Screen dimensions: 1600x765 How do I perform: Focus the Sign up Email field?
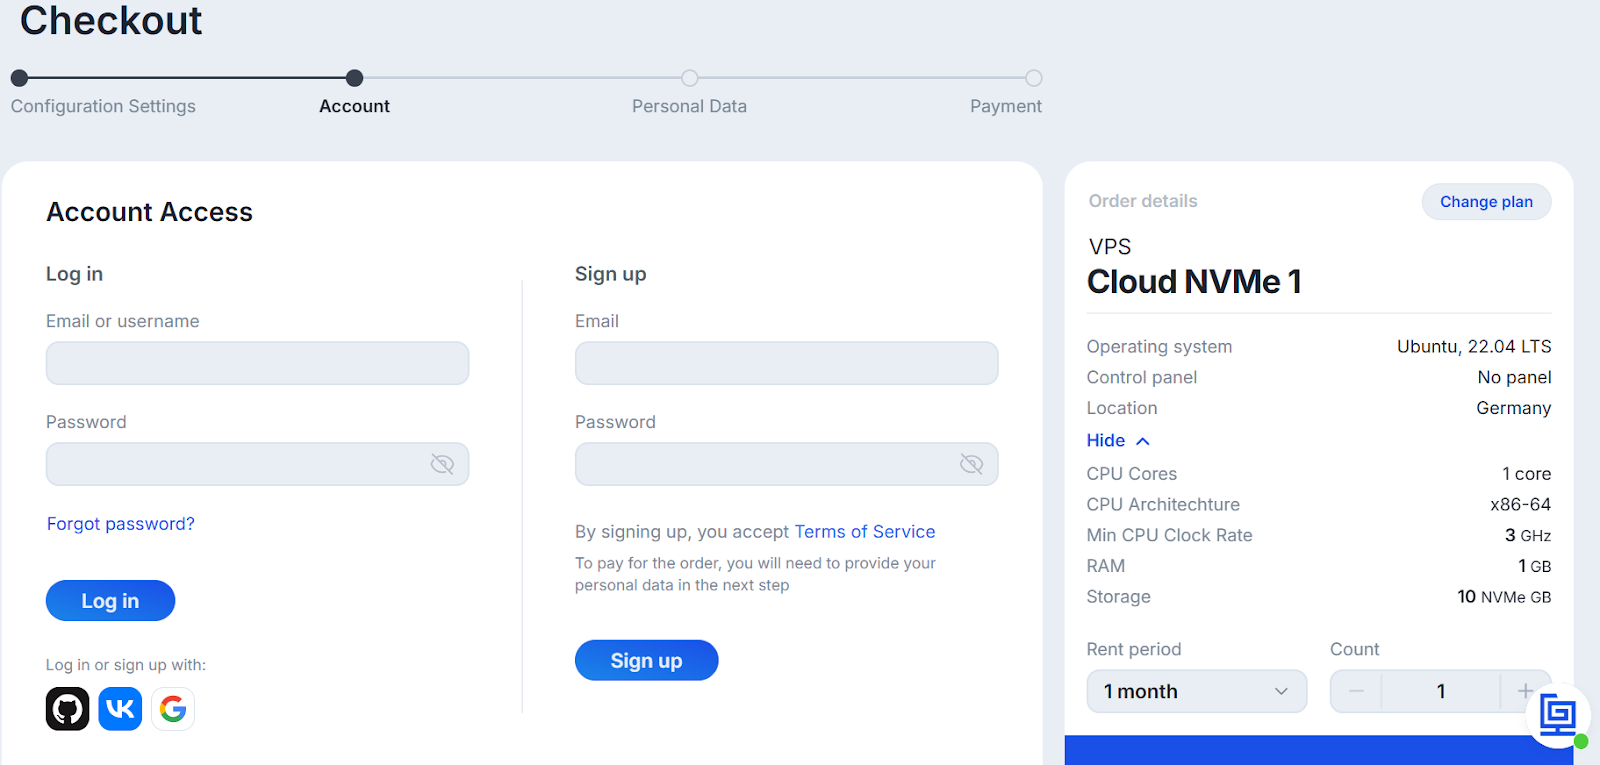pos(786,363)
